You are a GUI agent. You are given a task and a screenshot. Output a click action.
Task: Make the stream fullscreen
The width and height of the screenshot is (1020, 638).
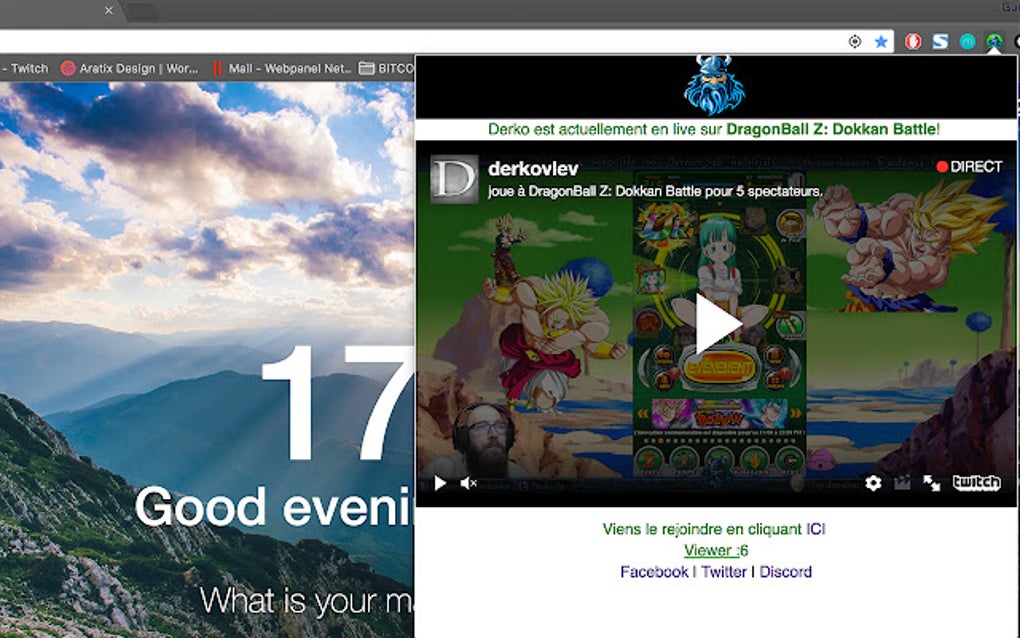(x=930, y=483)
